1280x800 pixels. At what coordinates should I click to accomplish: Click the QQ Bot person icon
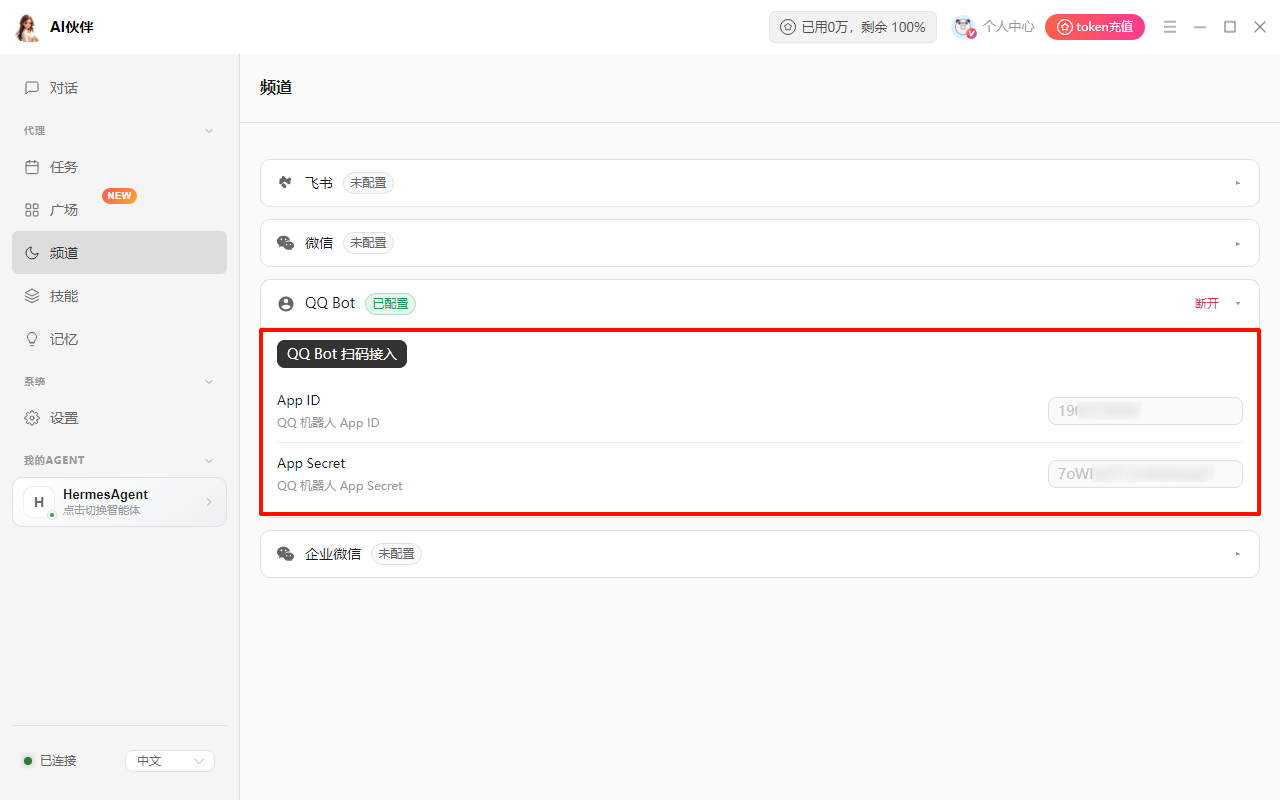pyautogui.click(x=286, y=304)
